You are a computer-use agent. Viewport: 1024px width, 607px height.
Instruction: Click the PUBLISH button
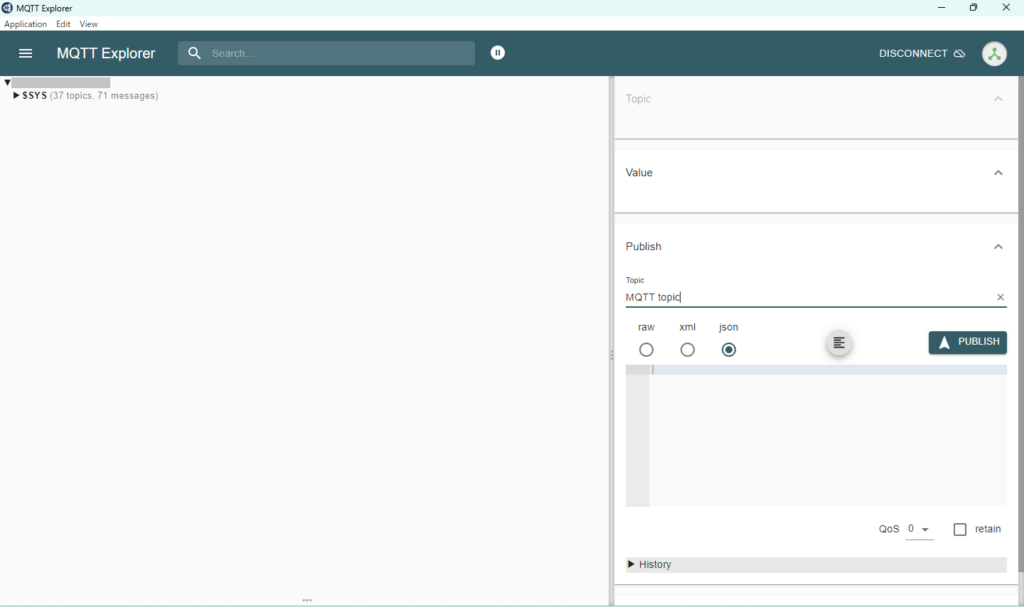tap(967, 342)
